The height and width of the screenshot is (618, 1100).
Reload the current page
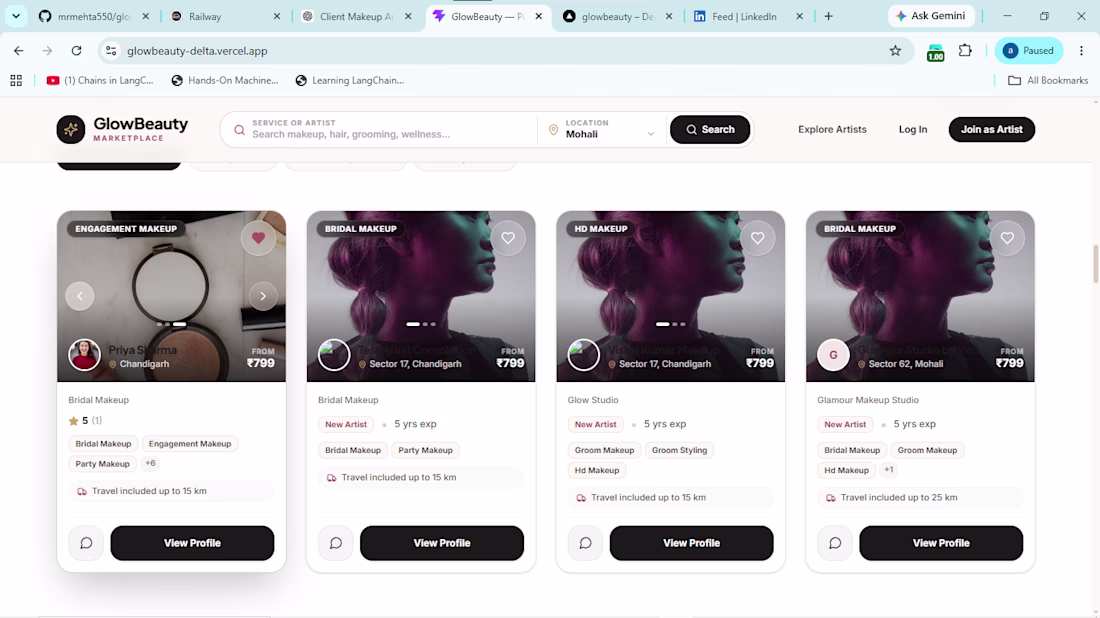[76, 51]
